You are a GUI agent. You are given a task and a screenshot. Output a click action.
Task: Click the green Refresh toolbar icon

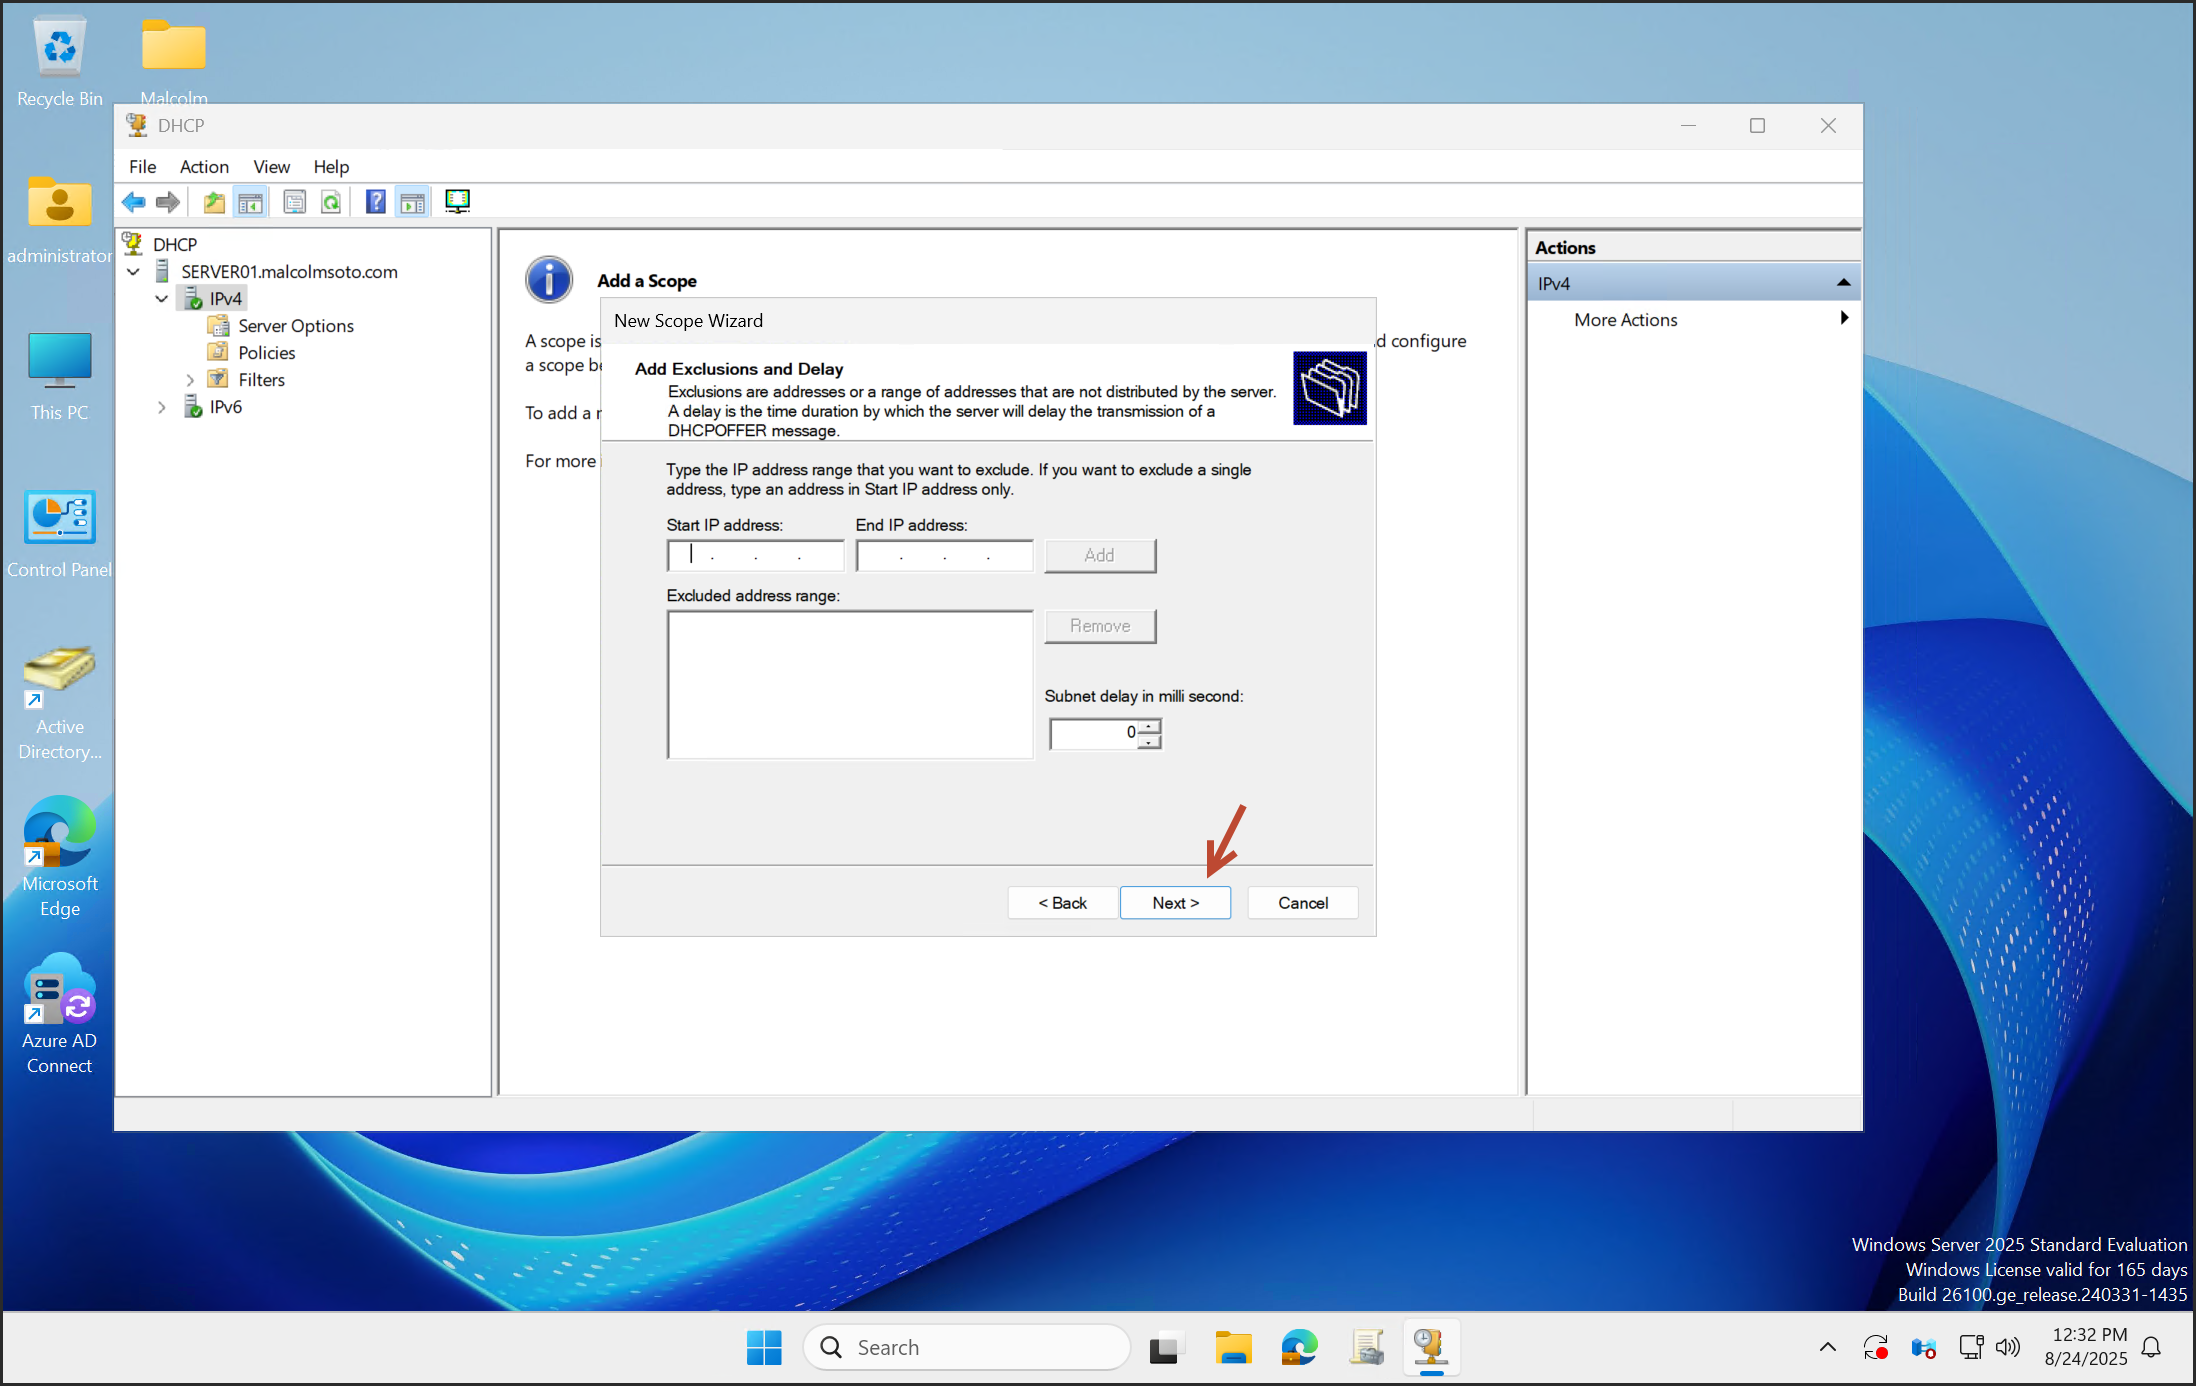pyautogui.click(x=331, y=202)
